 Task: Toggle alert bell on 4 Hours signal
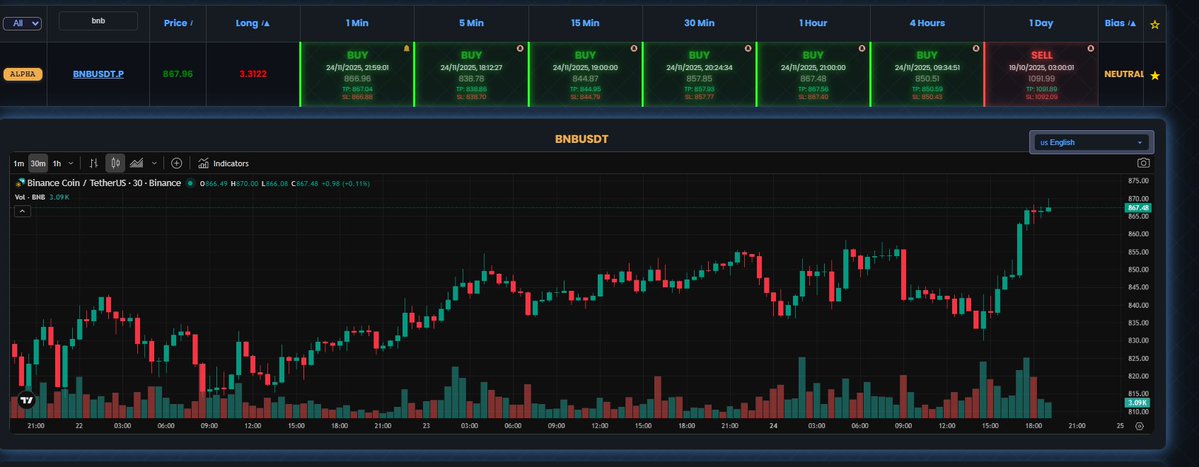tap(976, 48)
